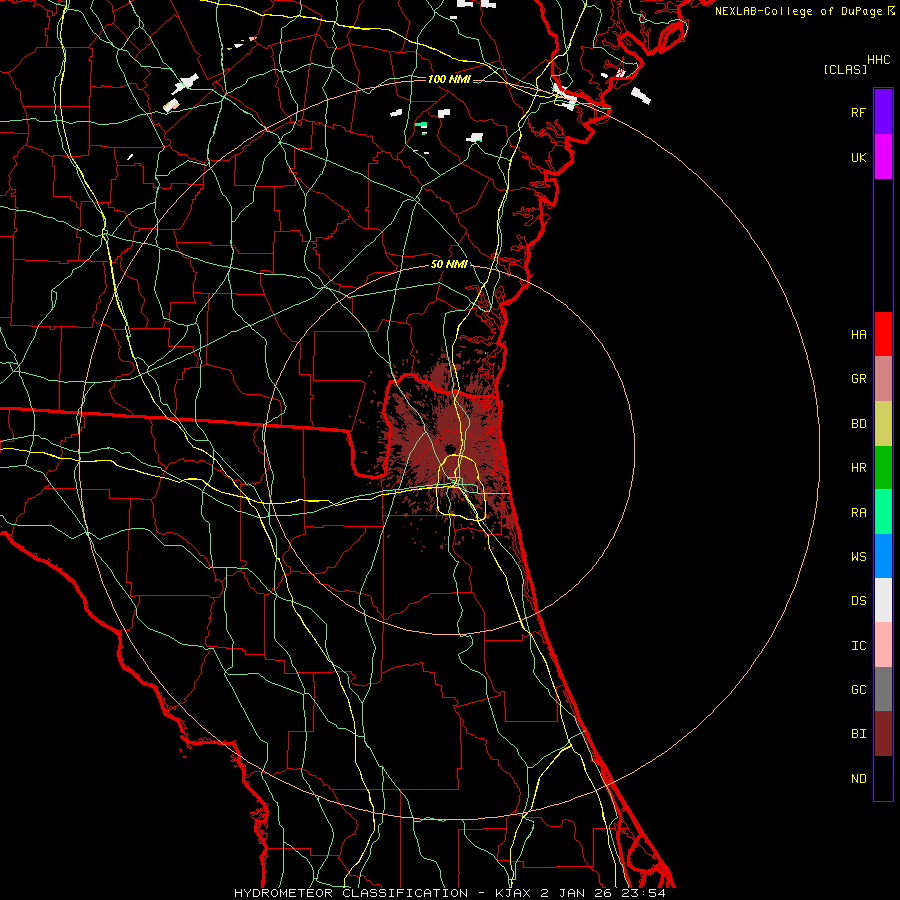Click the RA light green legend block
The width and height of the screenshot is (900, 900).
(x=883, y=512)
